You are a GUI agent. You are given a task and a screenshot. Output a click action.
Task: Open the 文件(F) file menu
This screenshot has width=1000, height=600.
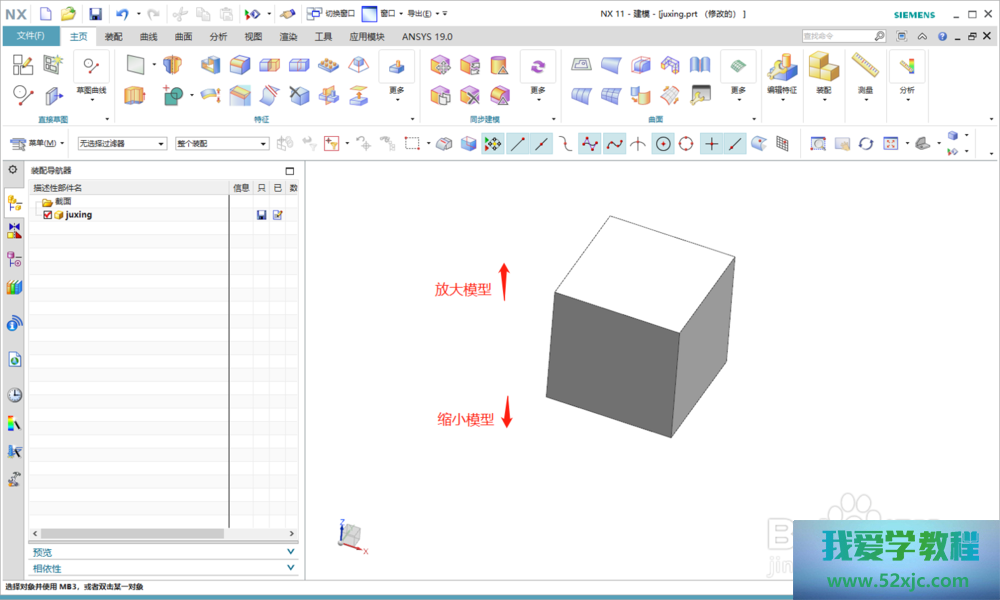(x=30, y=37)
